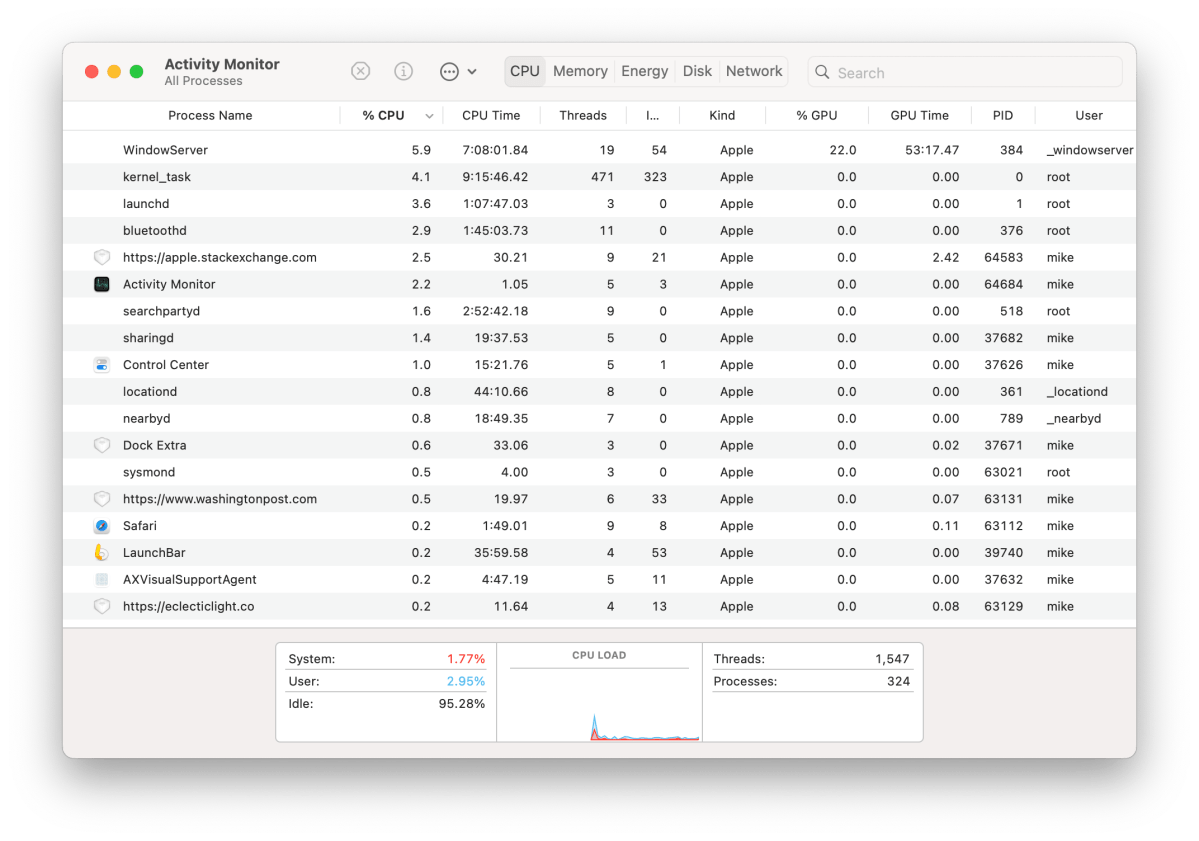Viewport: 1199px width, 841px height.
Task: Expand the chevron beside the More actions button
Action: (x=472, y=72)
